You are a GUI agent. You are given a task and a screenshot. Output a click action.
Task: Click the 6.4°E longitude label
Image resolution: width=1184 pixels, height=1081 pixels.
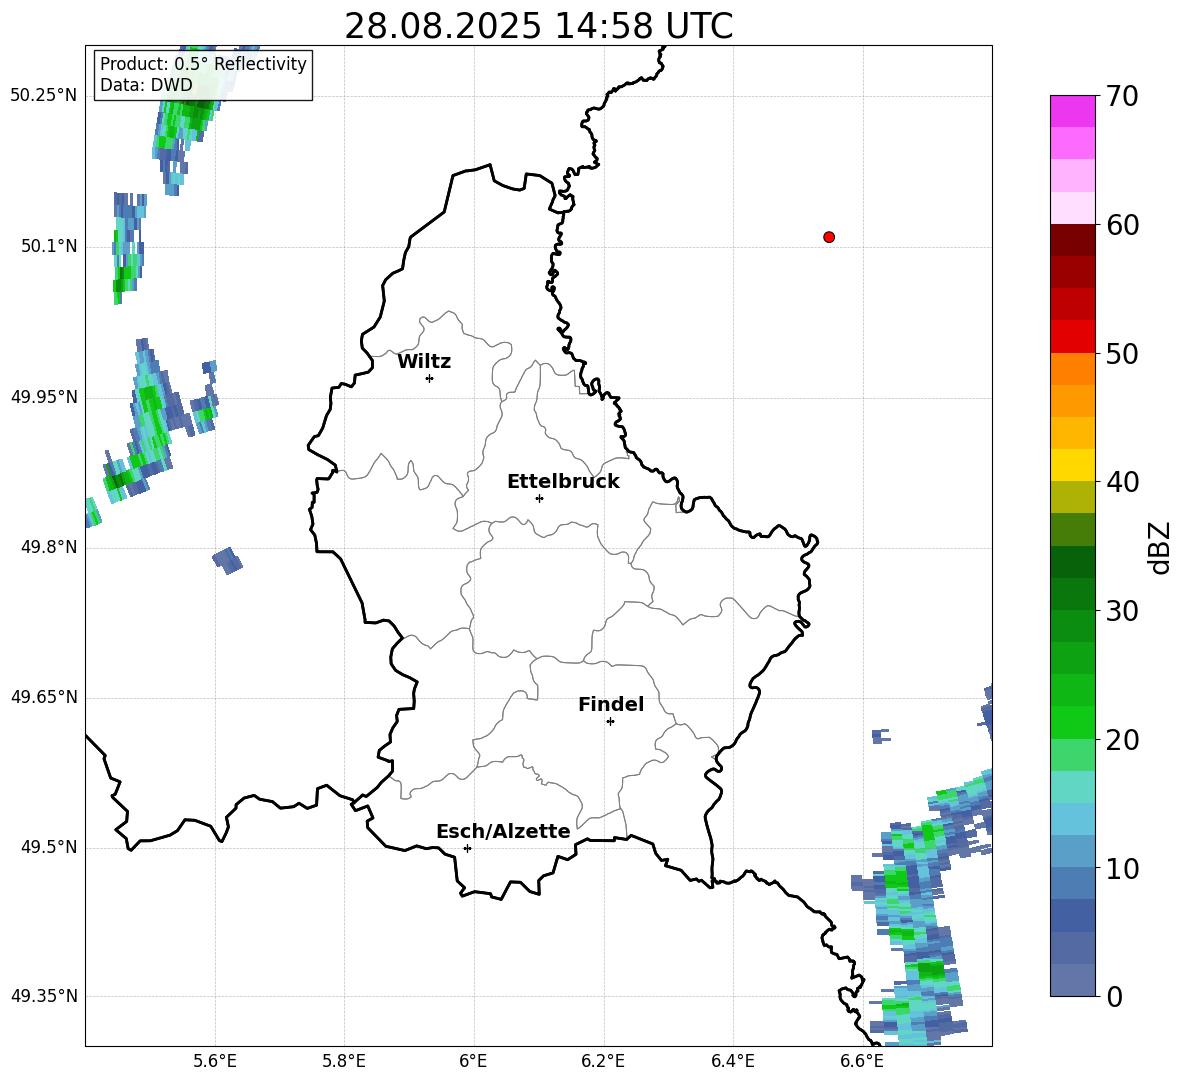732,1061
